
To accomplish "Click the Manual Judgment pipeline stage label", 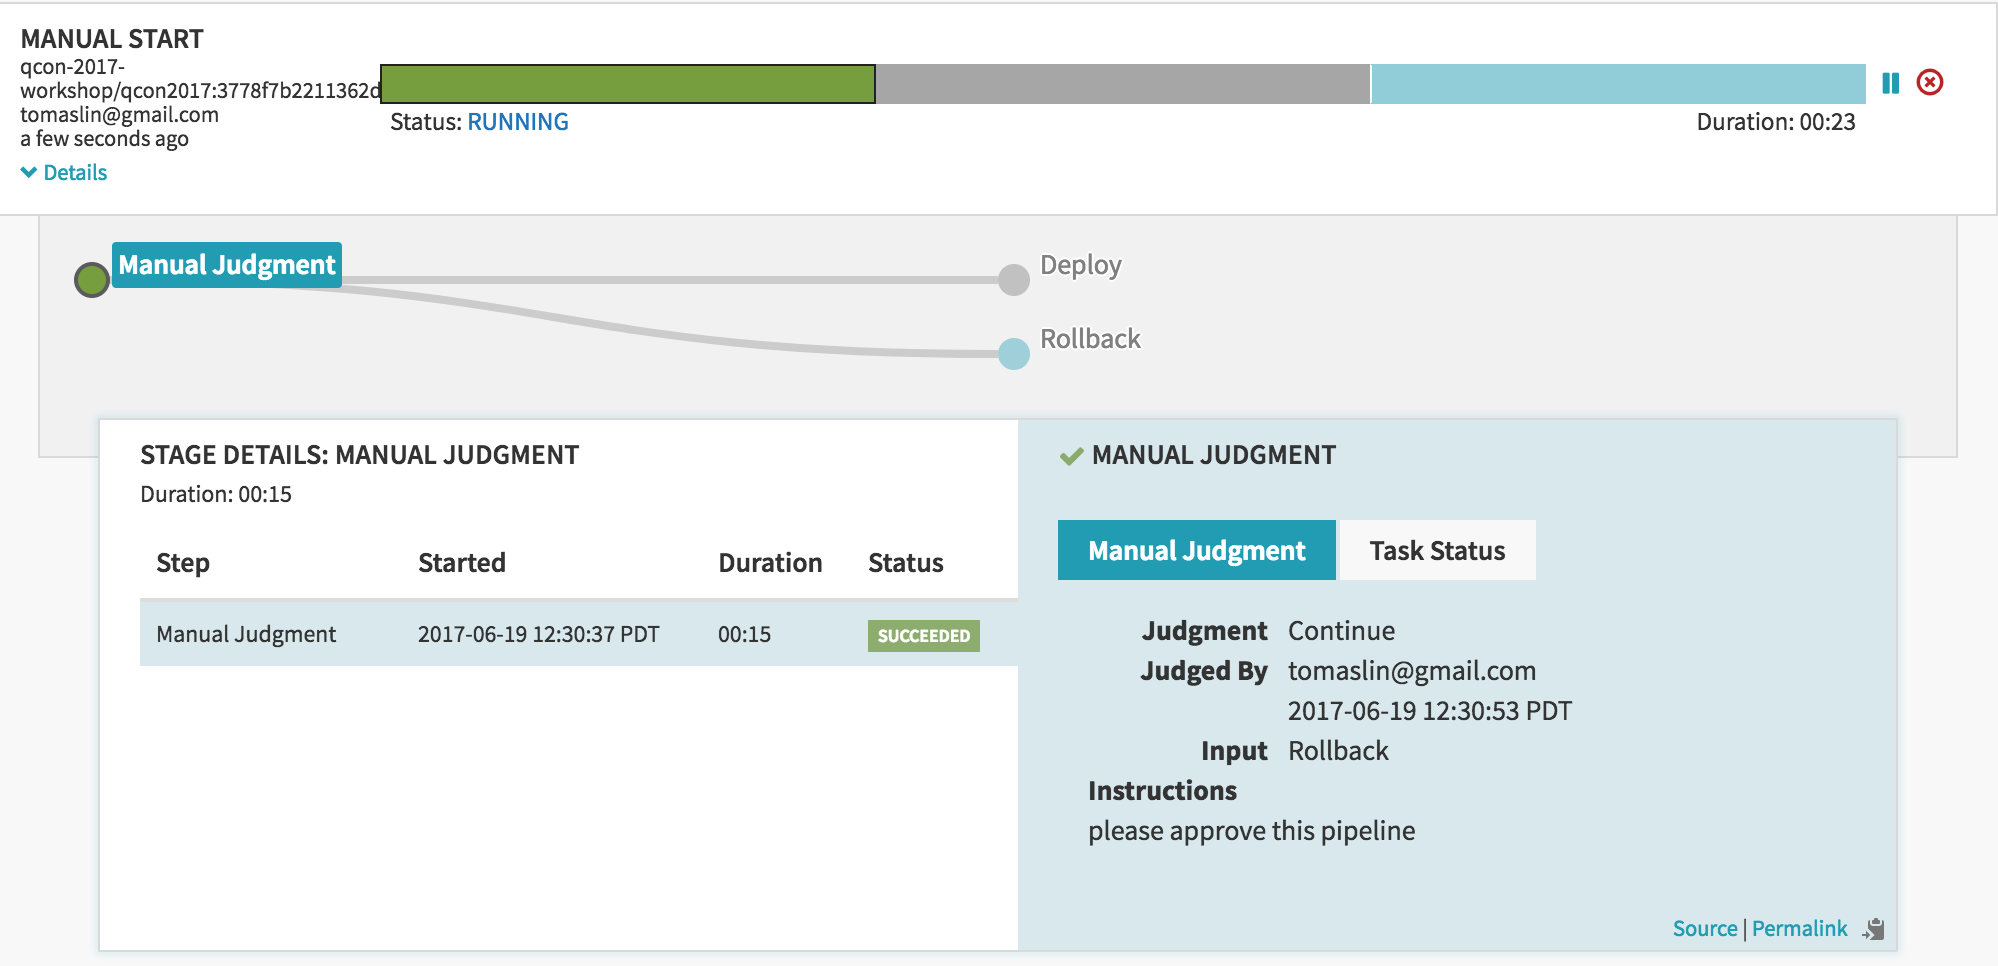I will tap(227, 265).
